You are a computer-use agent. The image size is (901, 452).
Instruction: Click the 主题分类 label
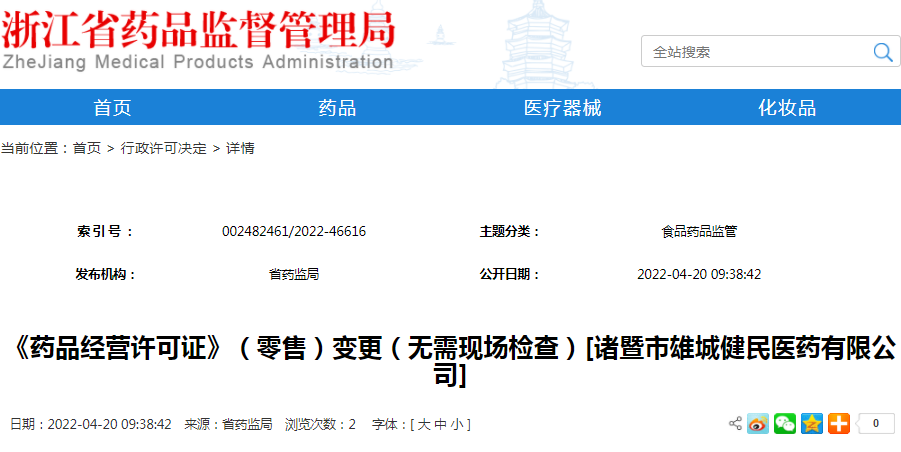pos(510,231)
